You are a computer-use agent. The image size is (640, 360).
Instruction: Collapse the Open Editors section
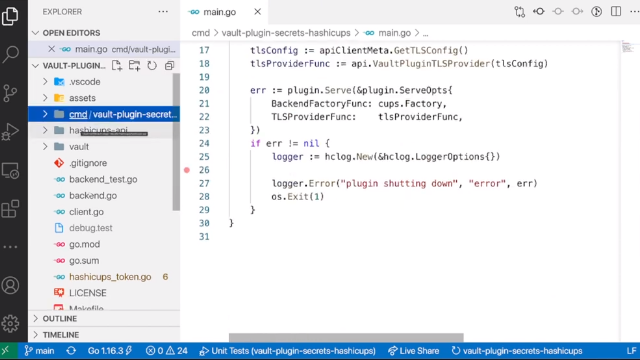point(36,33)
